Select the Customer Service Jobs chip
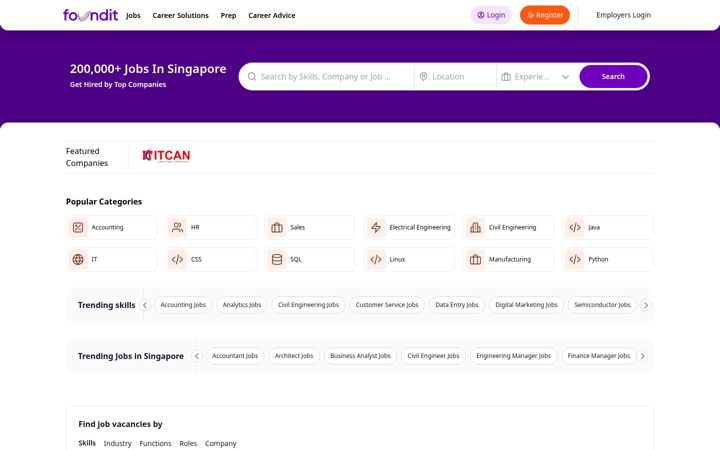This screenshot has height=450, width=720. click(387, 305)
